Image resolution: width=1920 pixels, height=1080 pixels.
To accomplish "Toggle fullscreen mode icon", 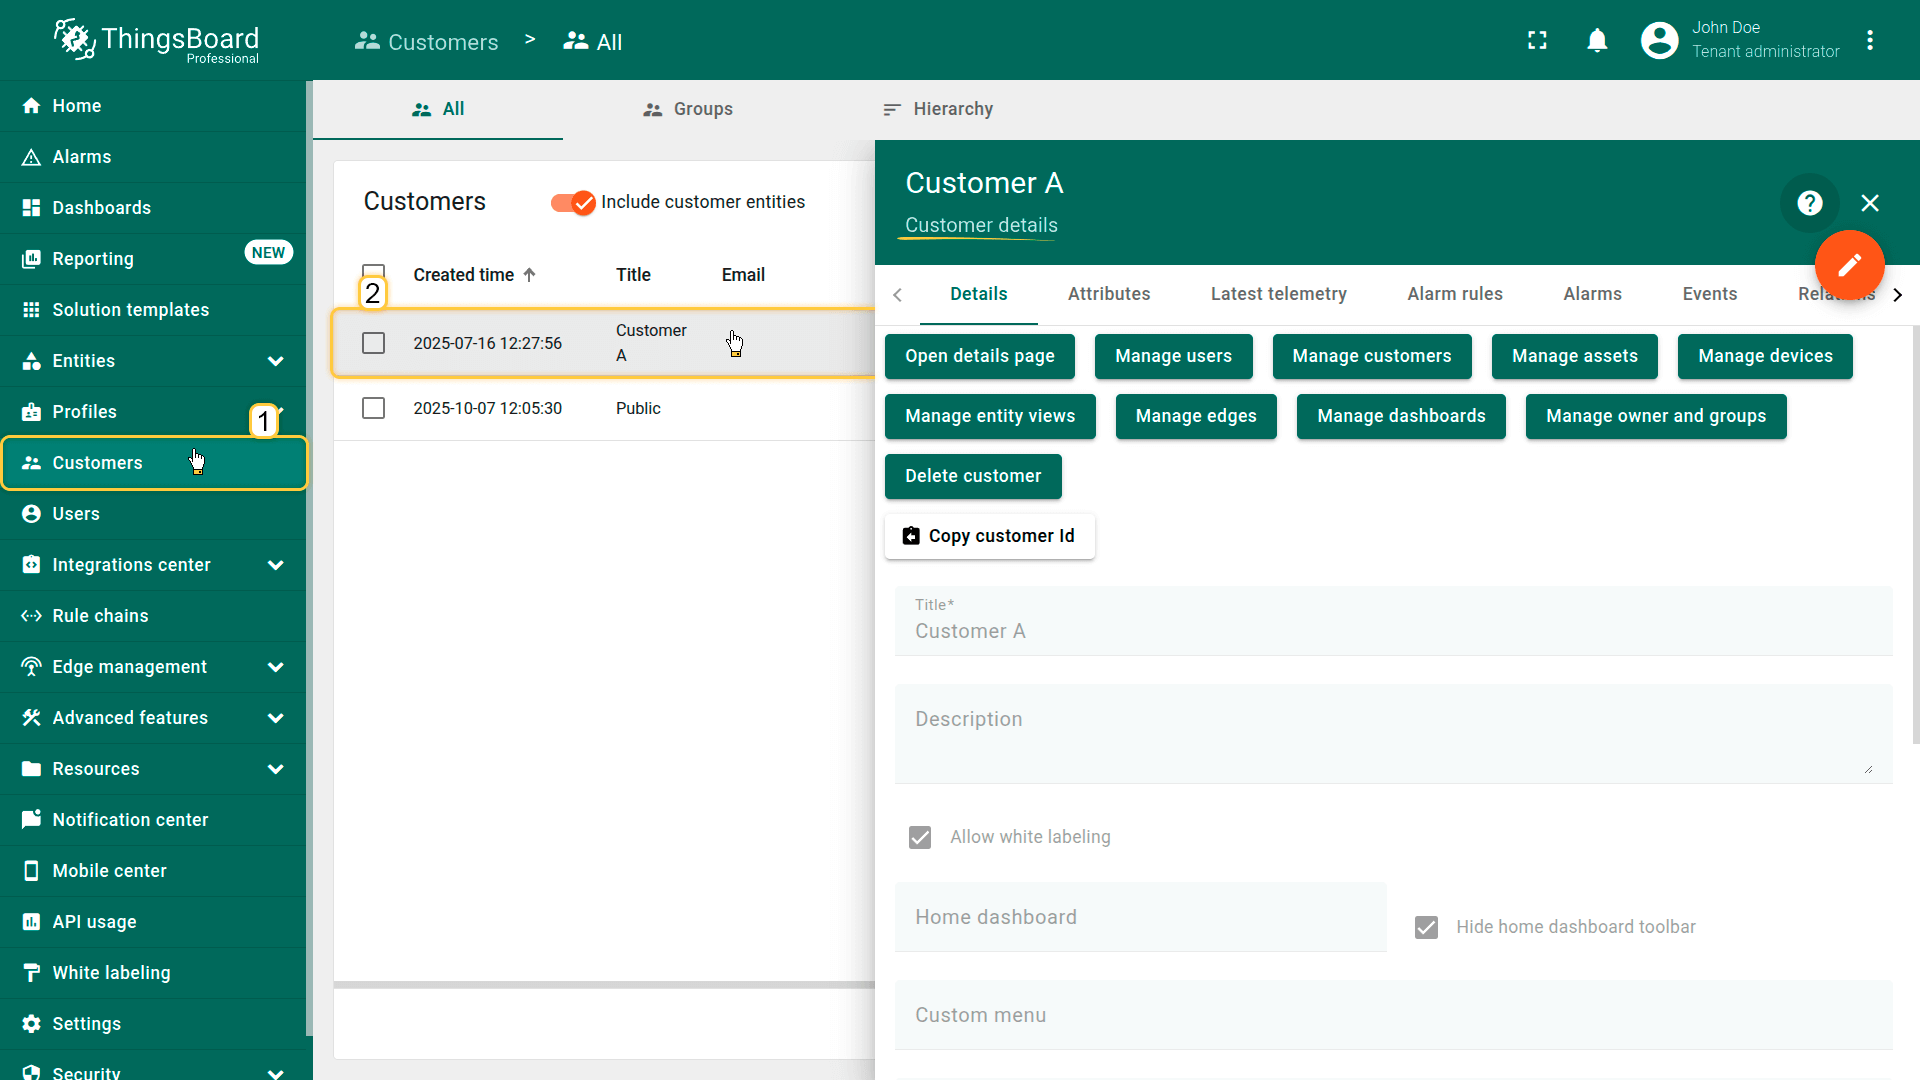I will point(1537,40).
